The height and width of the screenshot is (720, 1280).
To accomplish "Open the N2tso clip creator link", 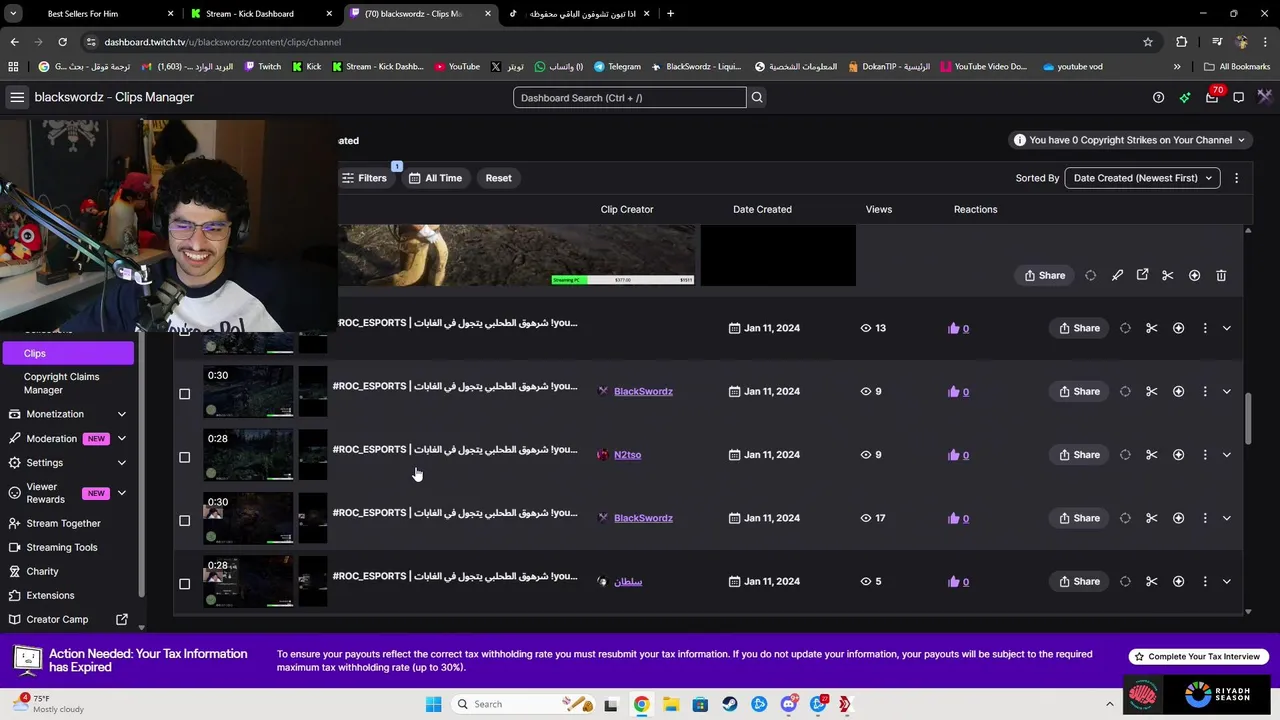I will click(627, 454).
